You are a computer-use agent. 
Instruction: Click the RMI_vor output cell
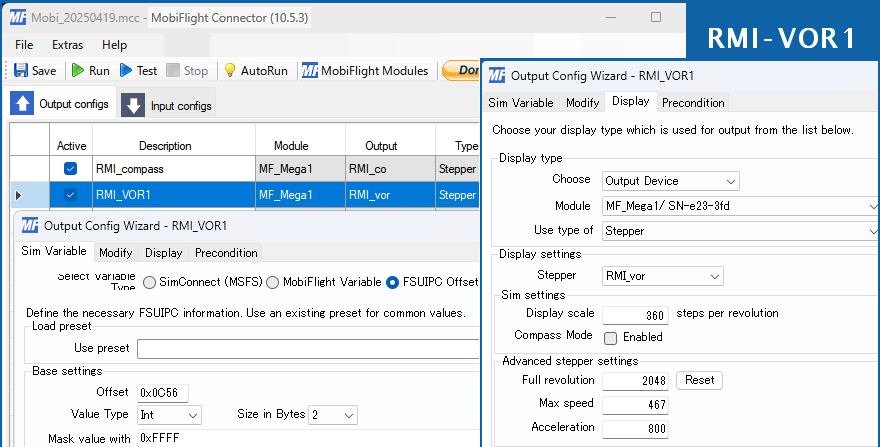pos(391,195)
